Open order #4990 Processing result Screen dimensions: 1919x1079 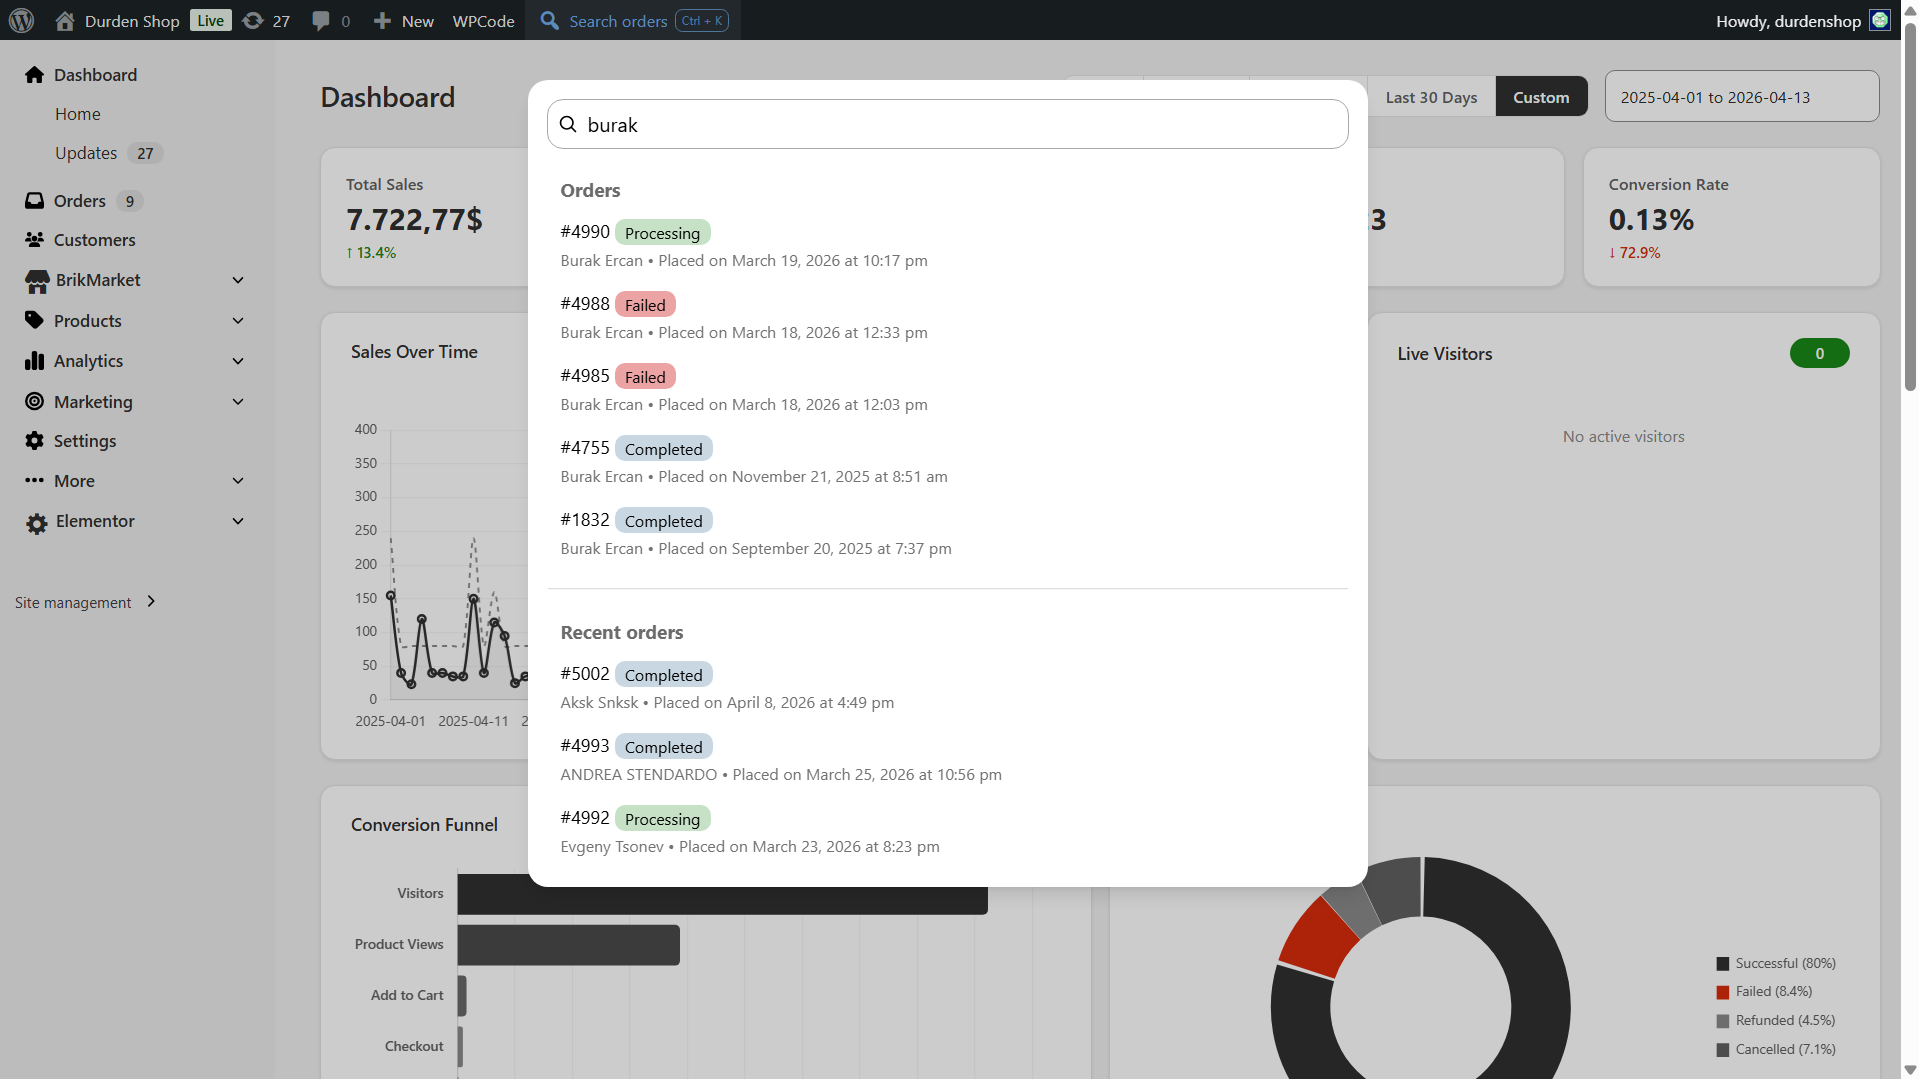click(948, 245)
